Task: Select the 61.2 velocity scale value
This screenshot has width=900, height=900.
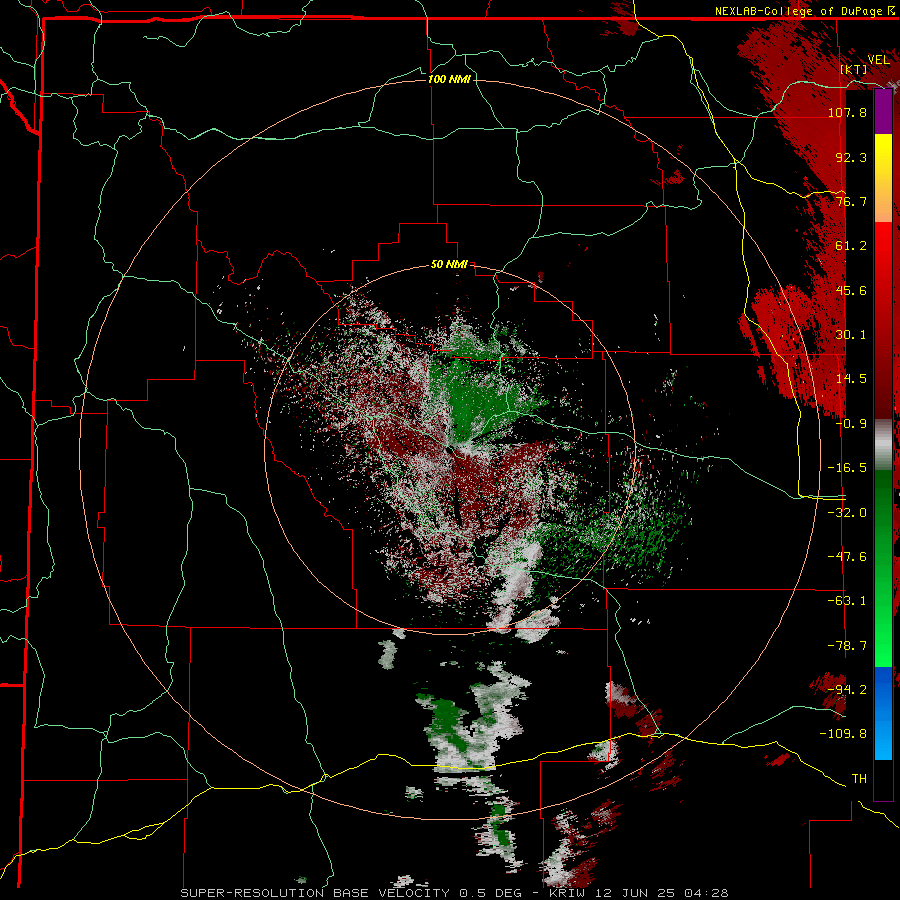Action: click(851, 246)
